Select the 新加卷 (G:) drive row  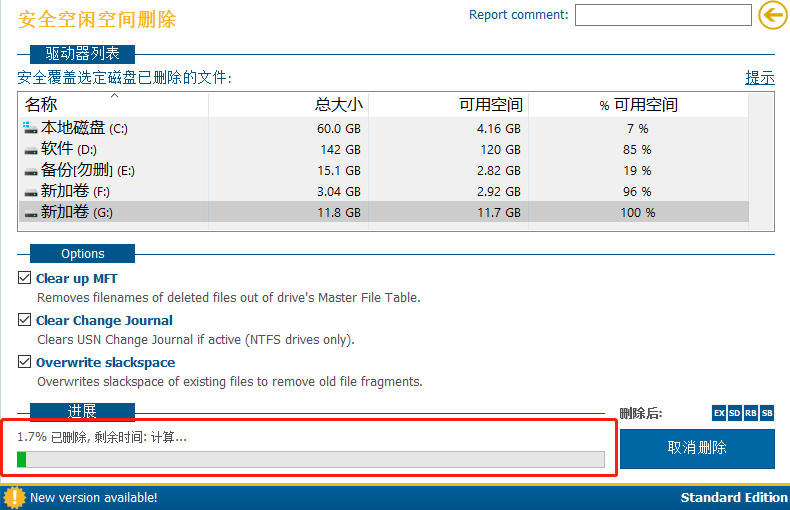(x=384, y=212)
